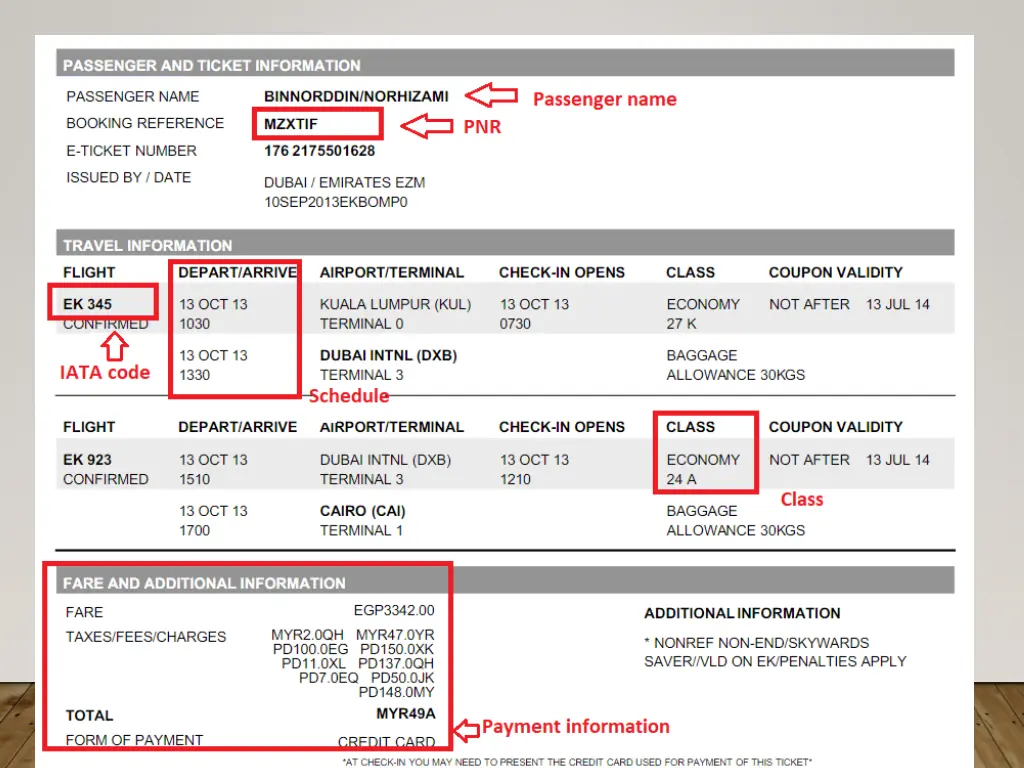This screenshot has height=768, width=1024.
Task: Click CONFIRMED status under EK 923
Action: pyautogui.click(x=106, y=479)
